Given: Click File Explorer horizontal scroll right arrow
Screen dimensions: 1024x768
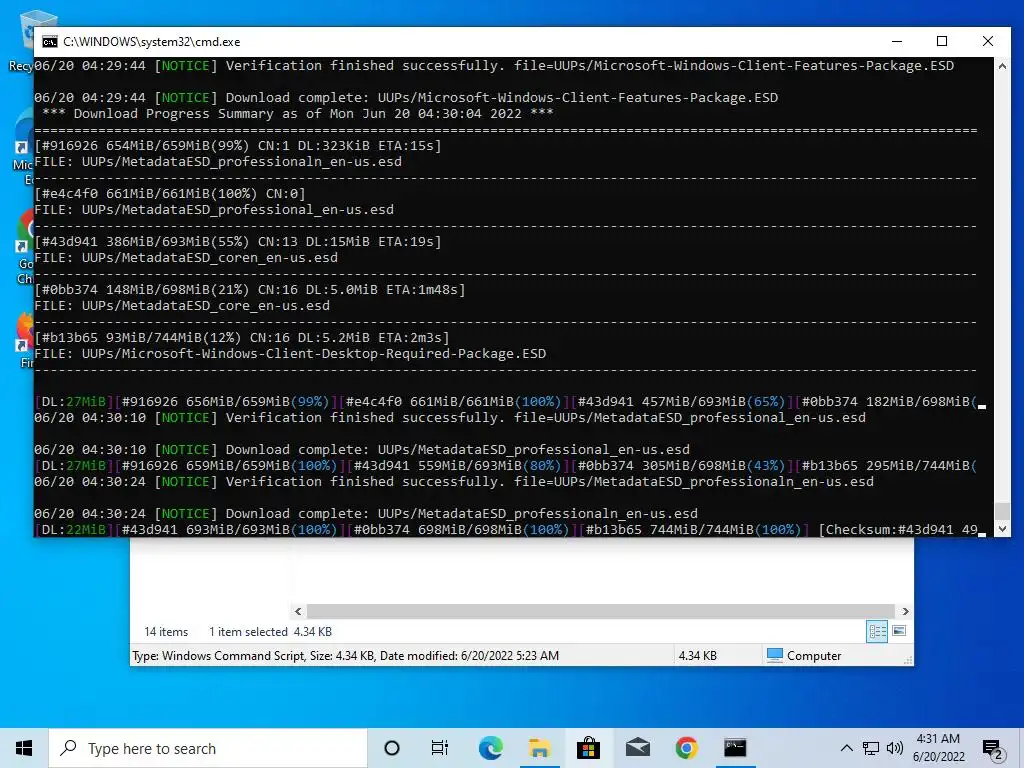Looking at the screenshot, I should [x=905, y=611].
